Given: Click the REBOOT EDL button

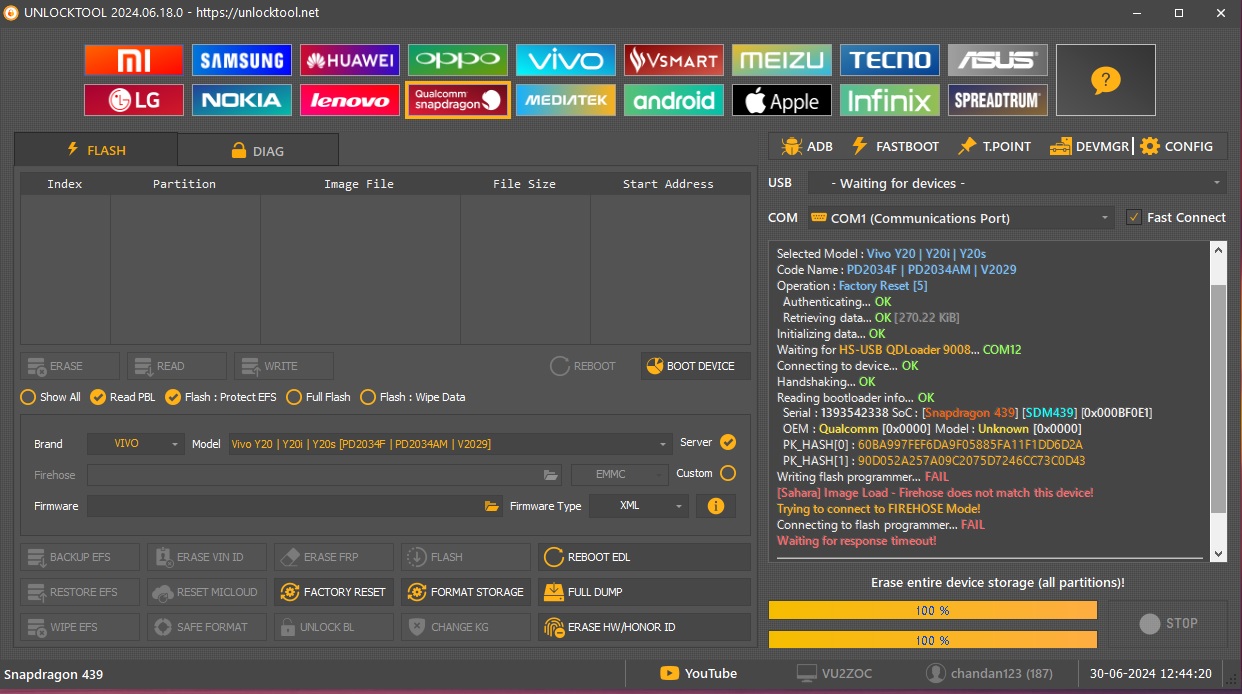Looking at the screenshot, I should tap(644, 557).
